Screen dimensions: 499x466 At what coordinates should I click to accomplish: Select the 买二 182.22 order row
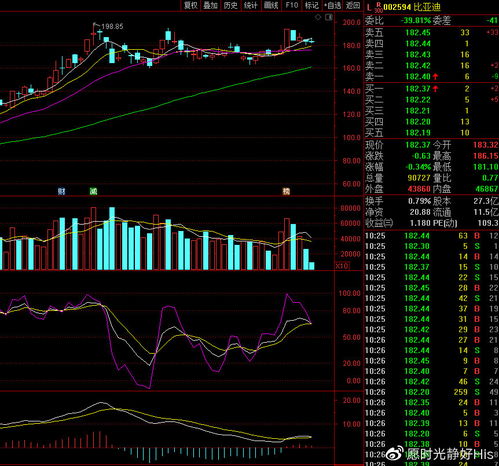click(431, 100)
